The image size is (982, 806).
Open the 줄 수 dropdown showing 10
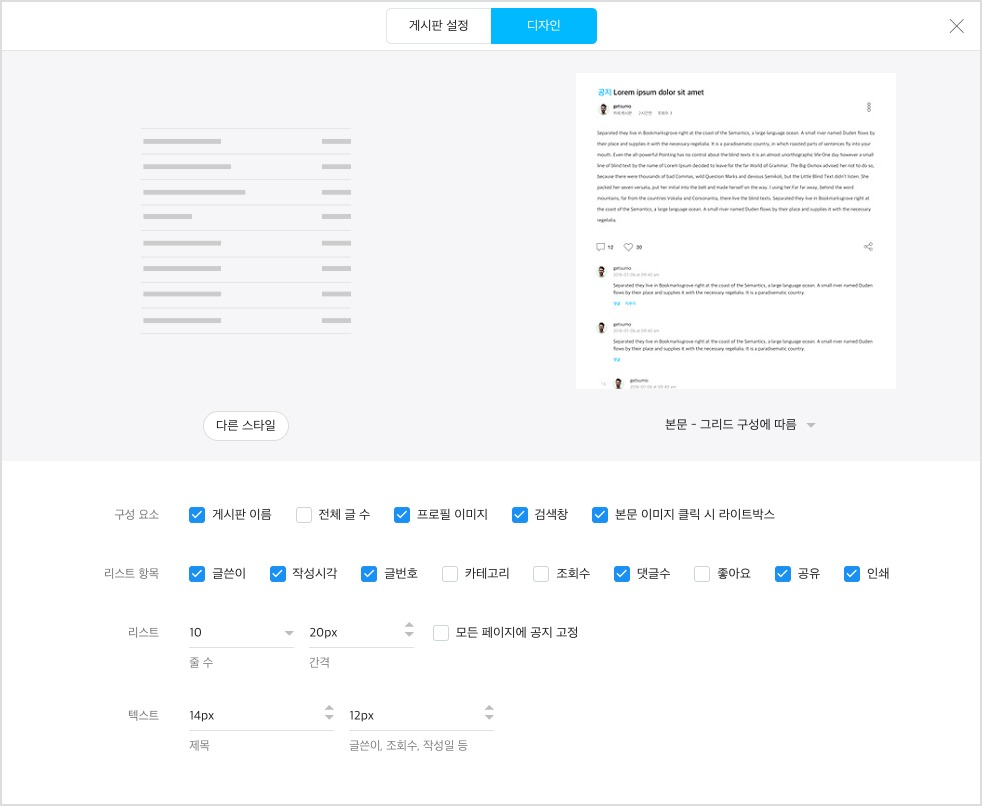click(x=241, y=633)
